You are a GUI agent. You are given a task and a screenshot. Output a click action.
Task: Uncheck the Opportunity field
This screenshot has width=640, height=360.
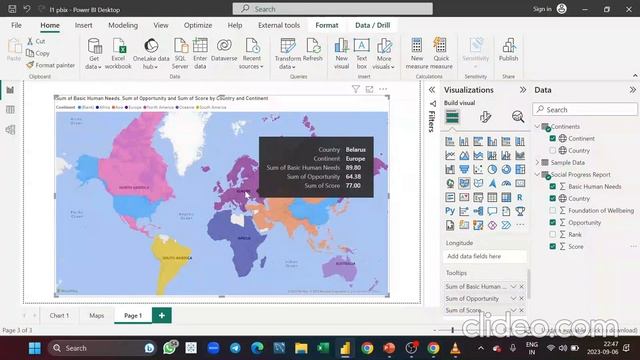[x=553, y=222]
